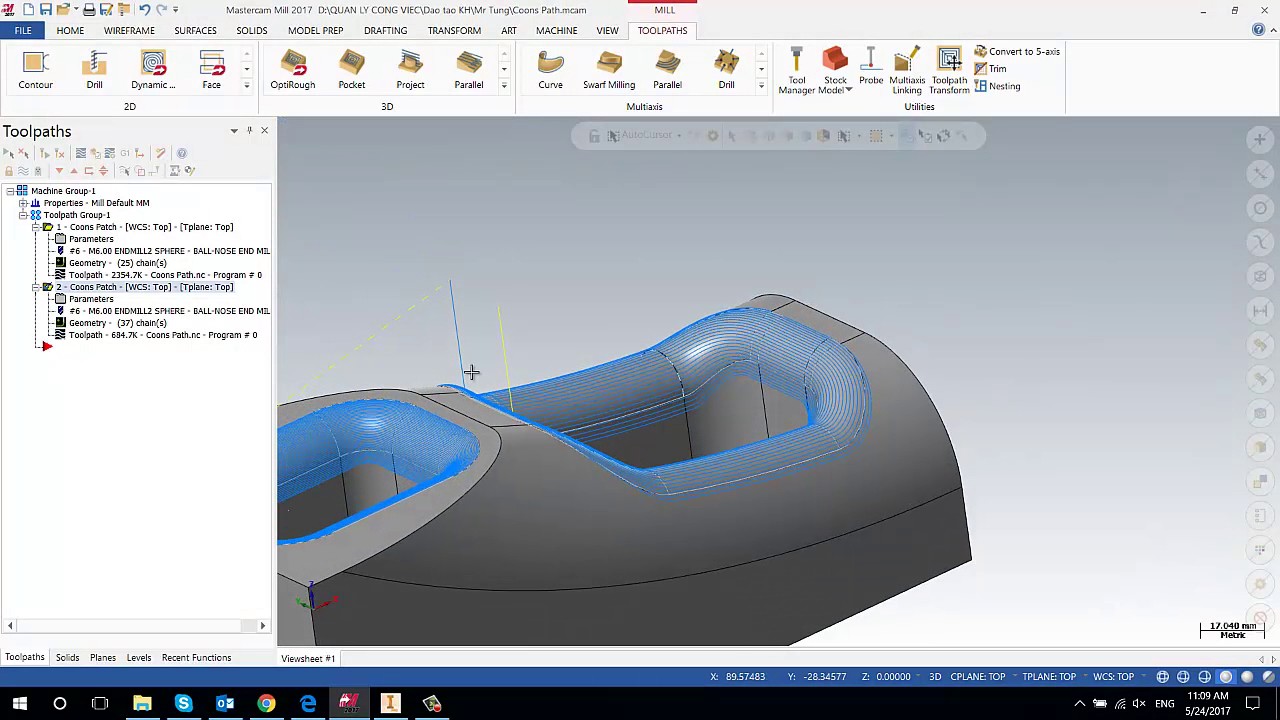
Task: Open the Toolpaths panel options dropdown
Action: [234, 131]
